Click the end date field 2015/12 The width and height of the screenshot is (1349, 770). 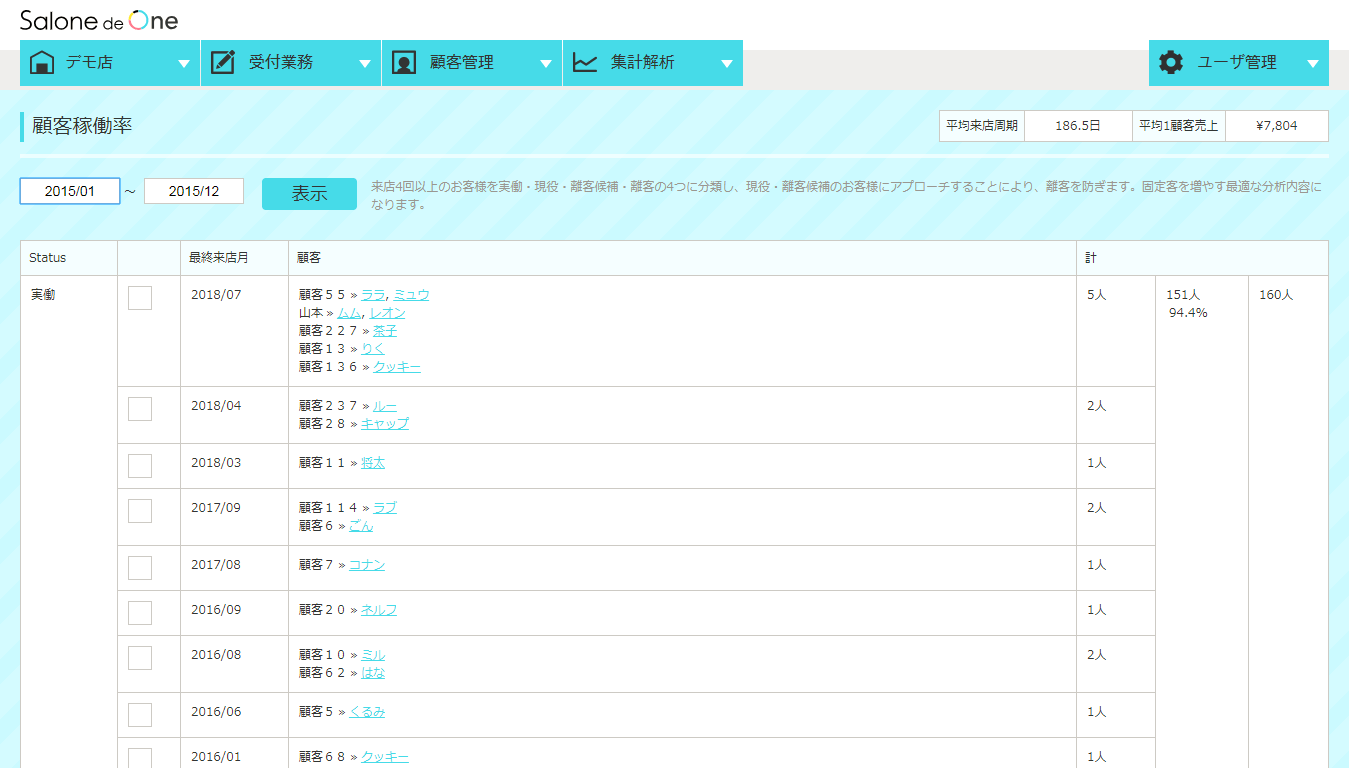(x=194, y=191)
